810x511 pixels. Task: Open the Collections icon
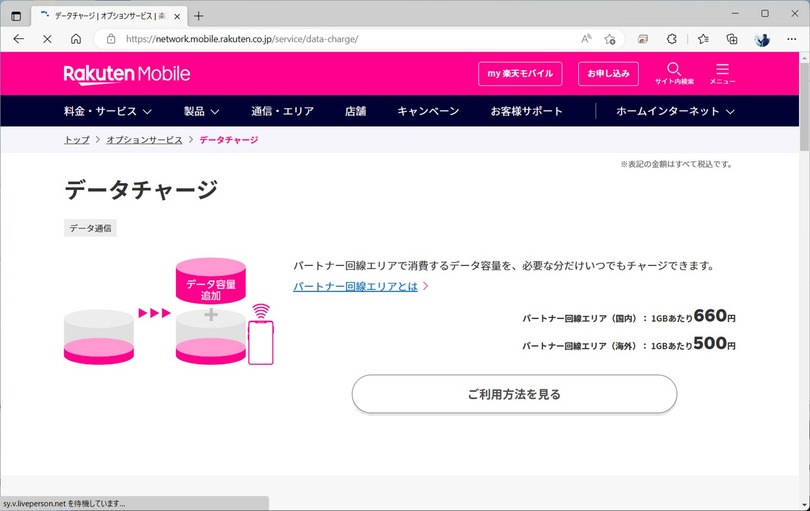pos(731,39)
